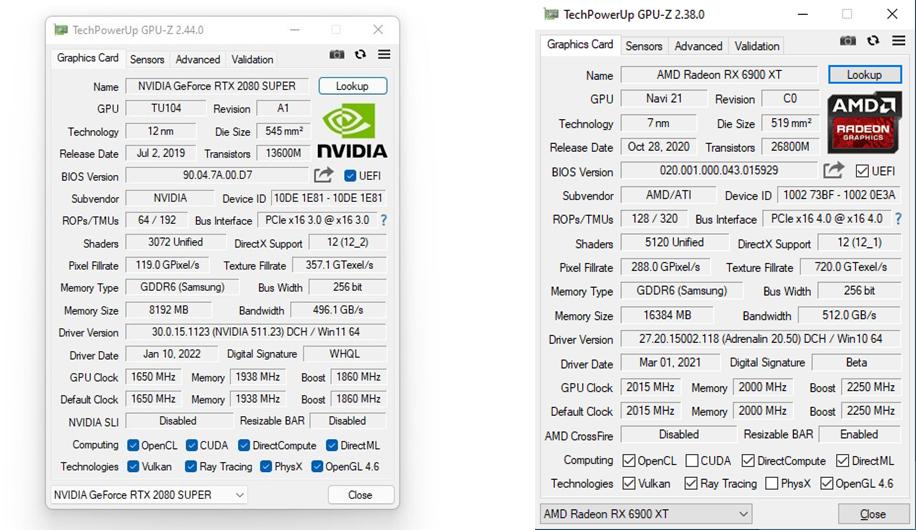The image size is (916, 530).
Task: Switch to Advanced tab in GPU-Z 2.38.0
Action: point(698,46)
